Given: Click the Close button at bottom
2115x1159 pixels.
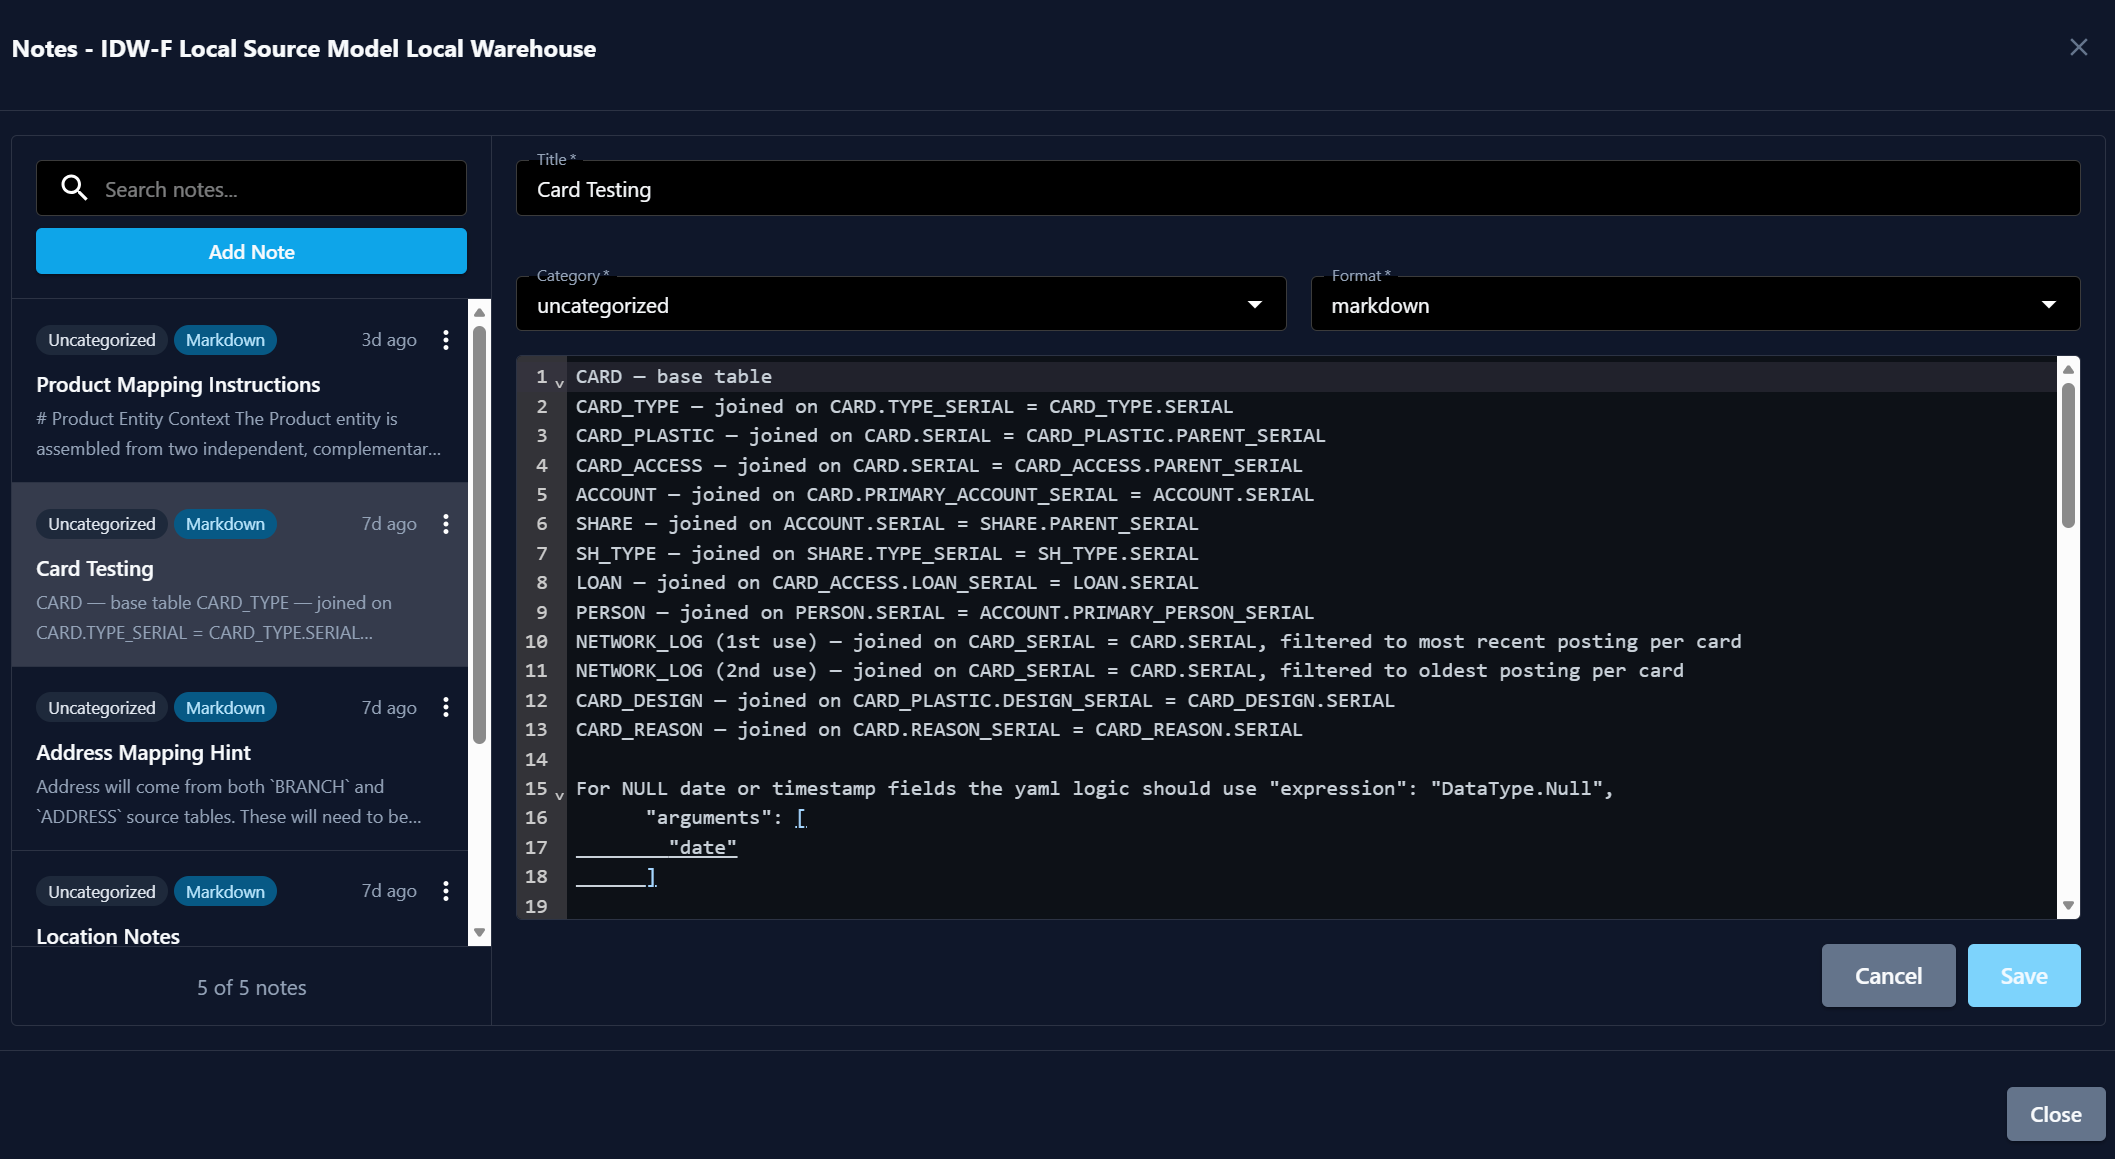Looking at the screenshot, I should pos(2055,1114).
